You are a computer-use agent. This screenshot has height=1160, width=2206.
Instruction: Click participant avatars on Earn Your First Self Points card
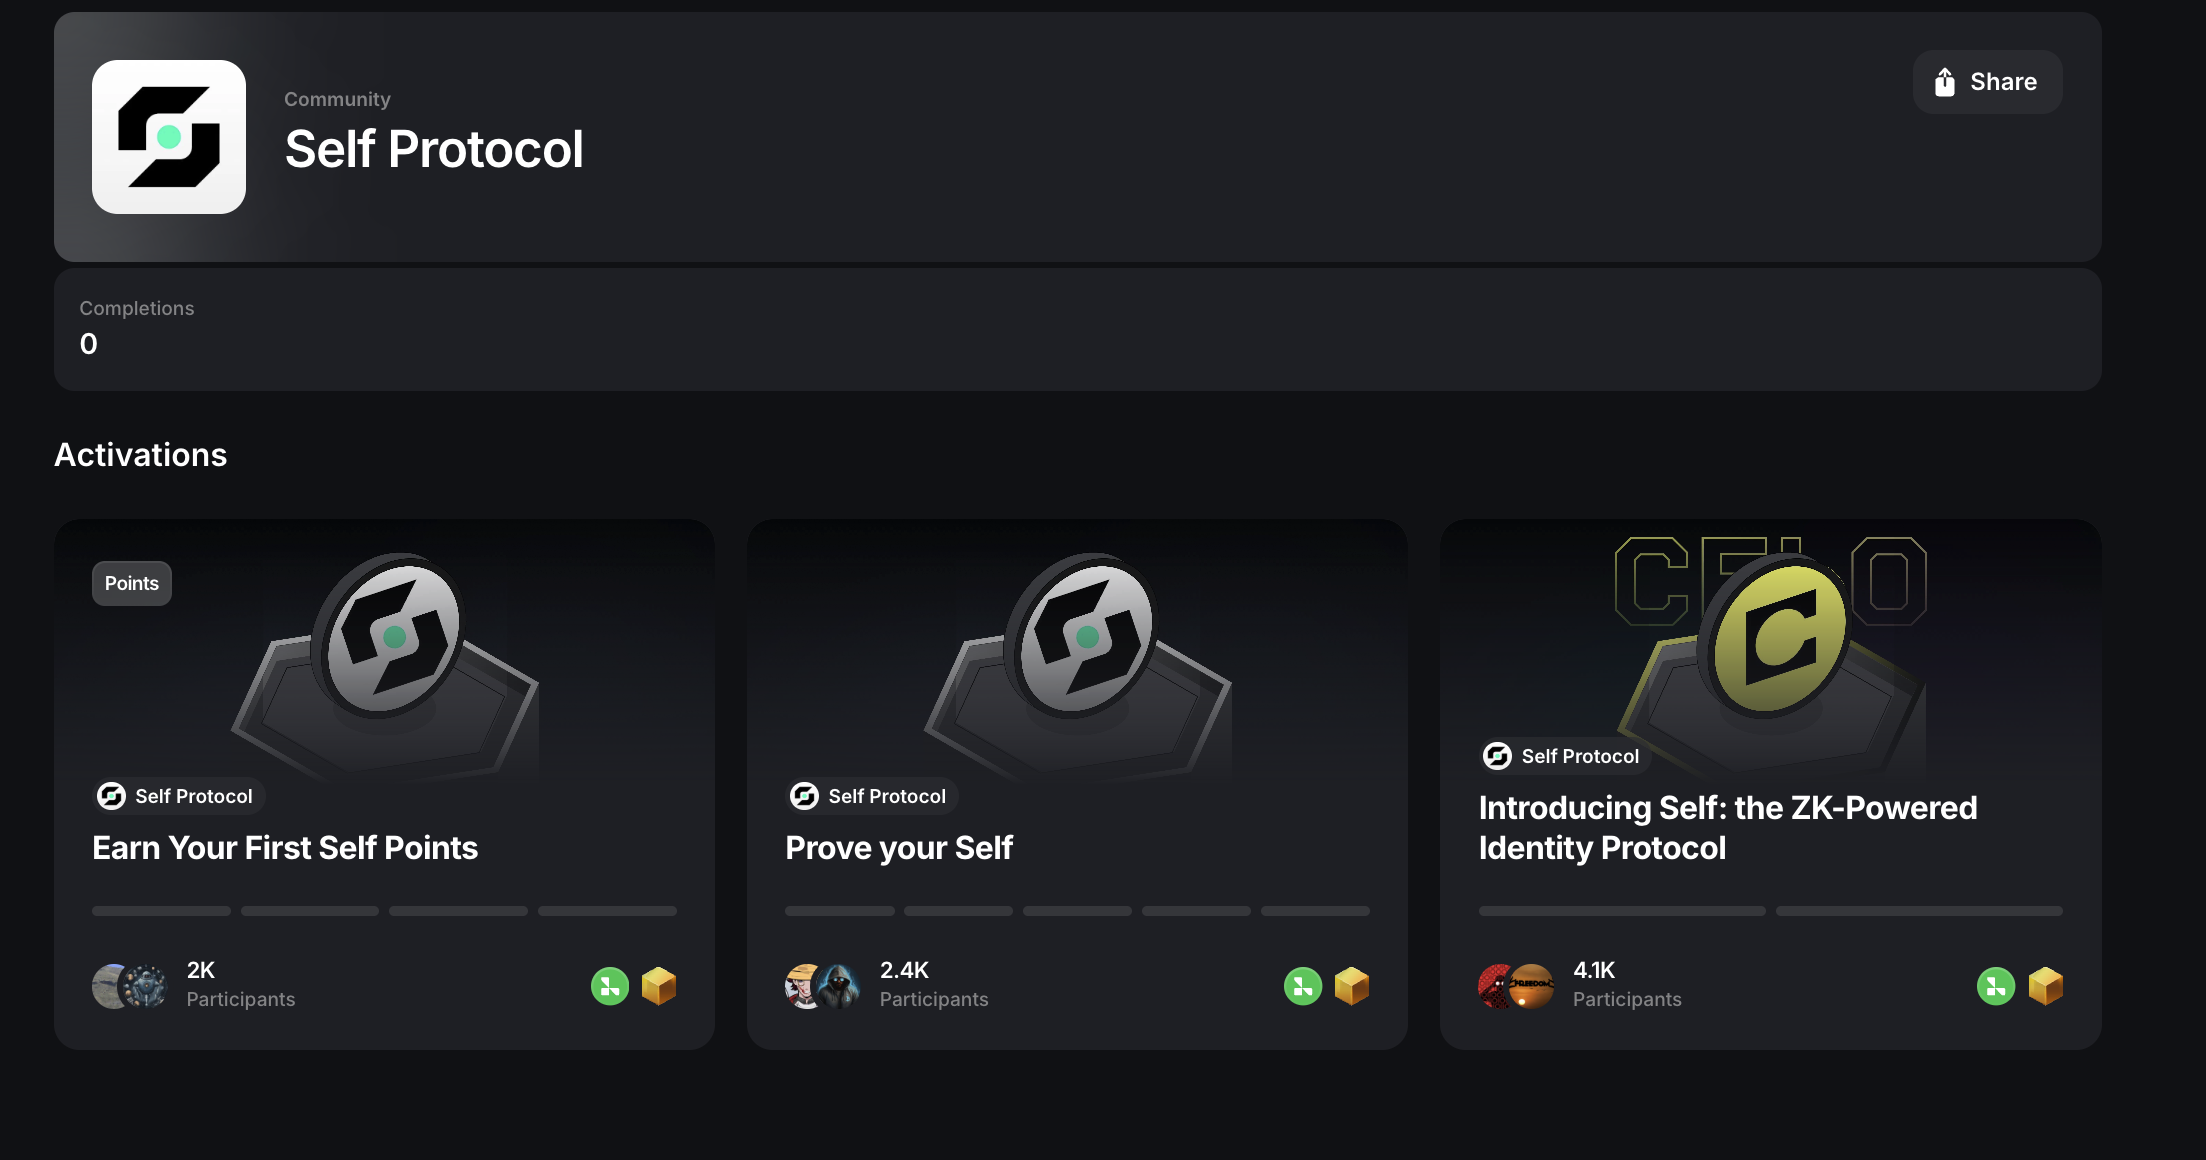click(130, 986)
